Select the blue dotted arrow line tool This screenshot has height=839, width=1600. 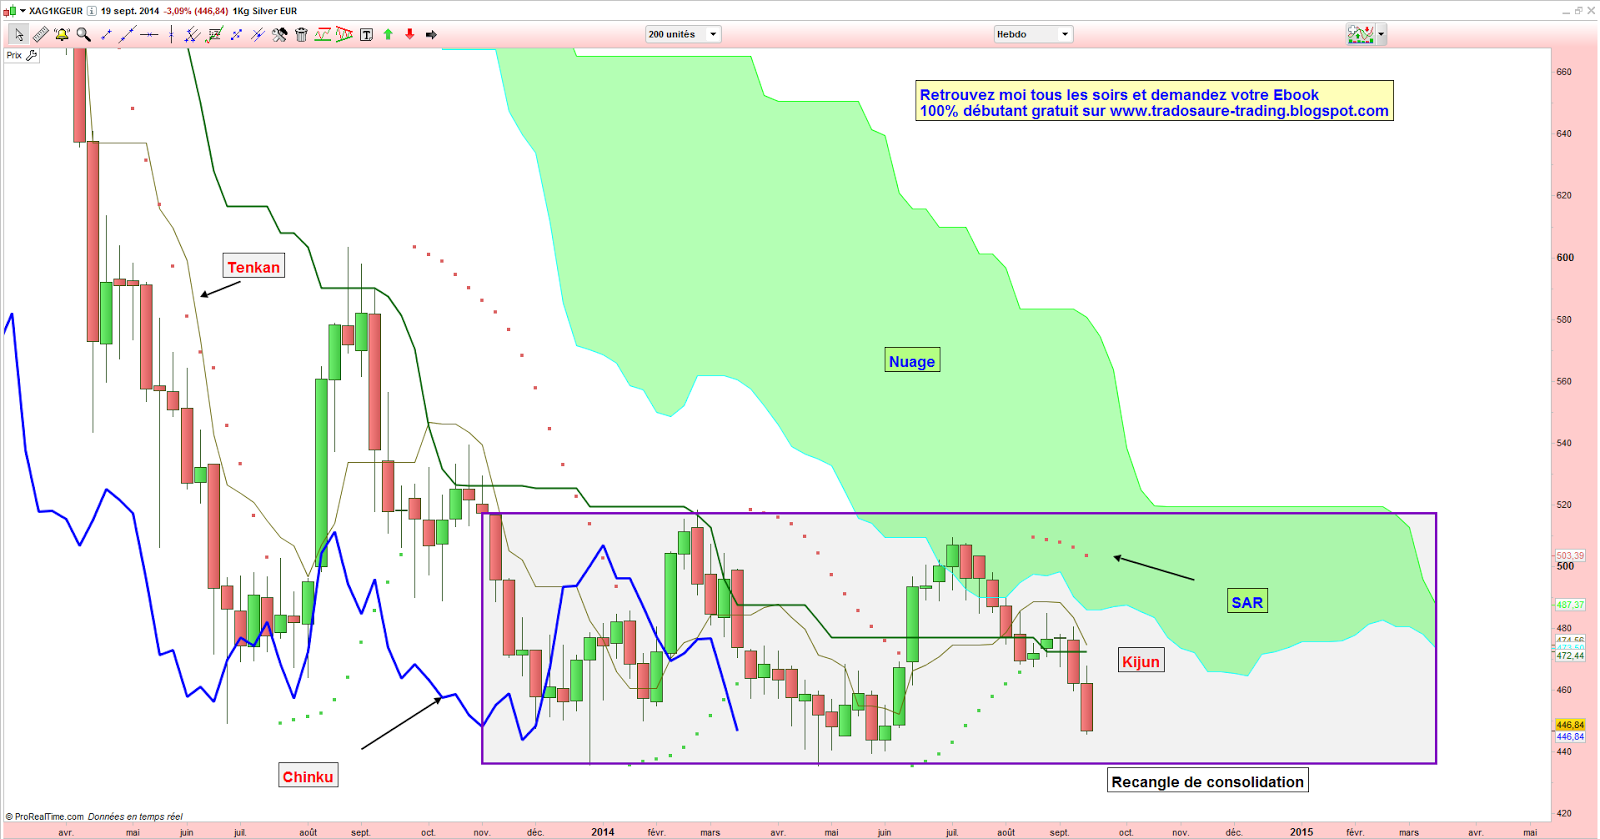(236, 34)
